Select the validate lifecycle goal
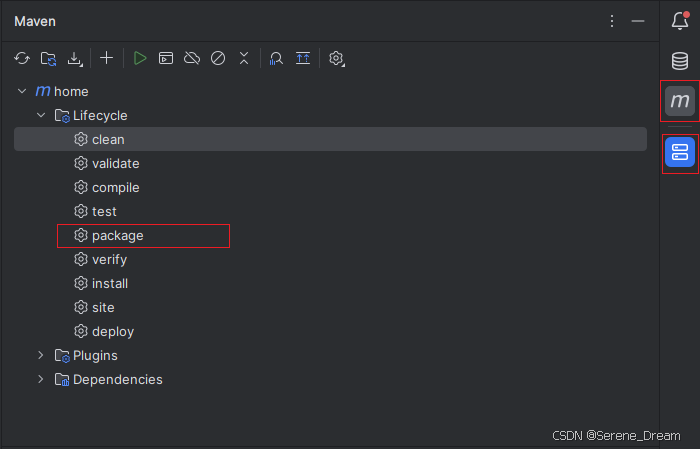Screen dimensions: 700x449 (x=330, y=163)
